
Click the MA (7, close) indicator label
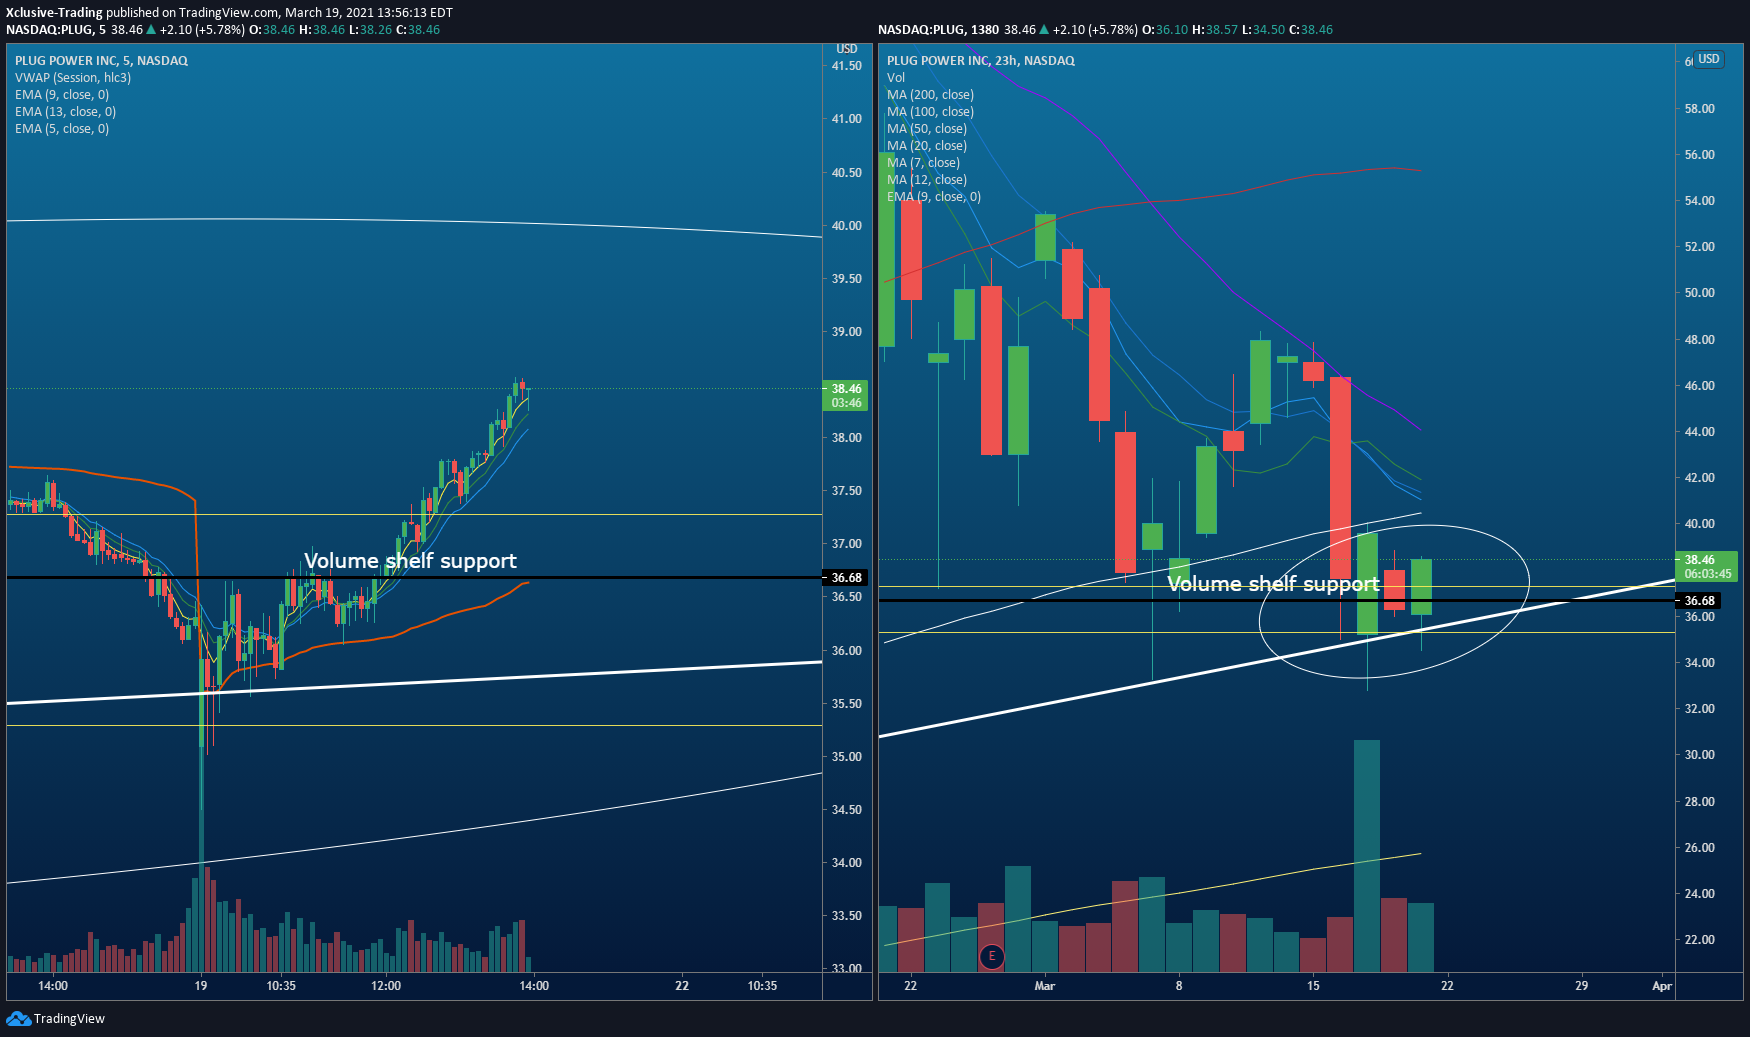click(923, 163)
